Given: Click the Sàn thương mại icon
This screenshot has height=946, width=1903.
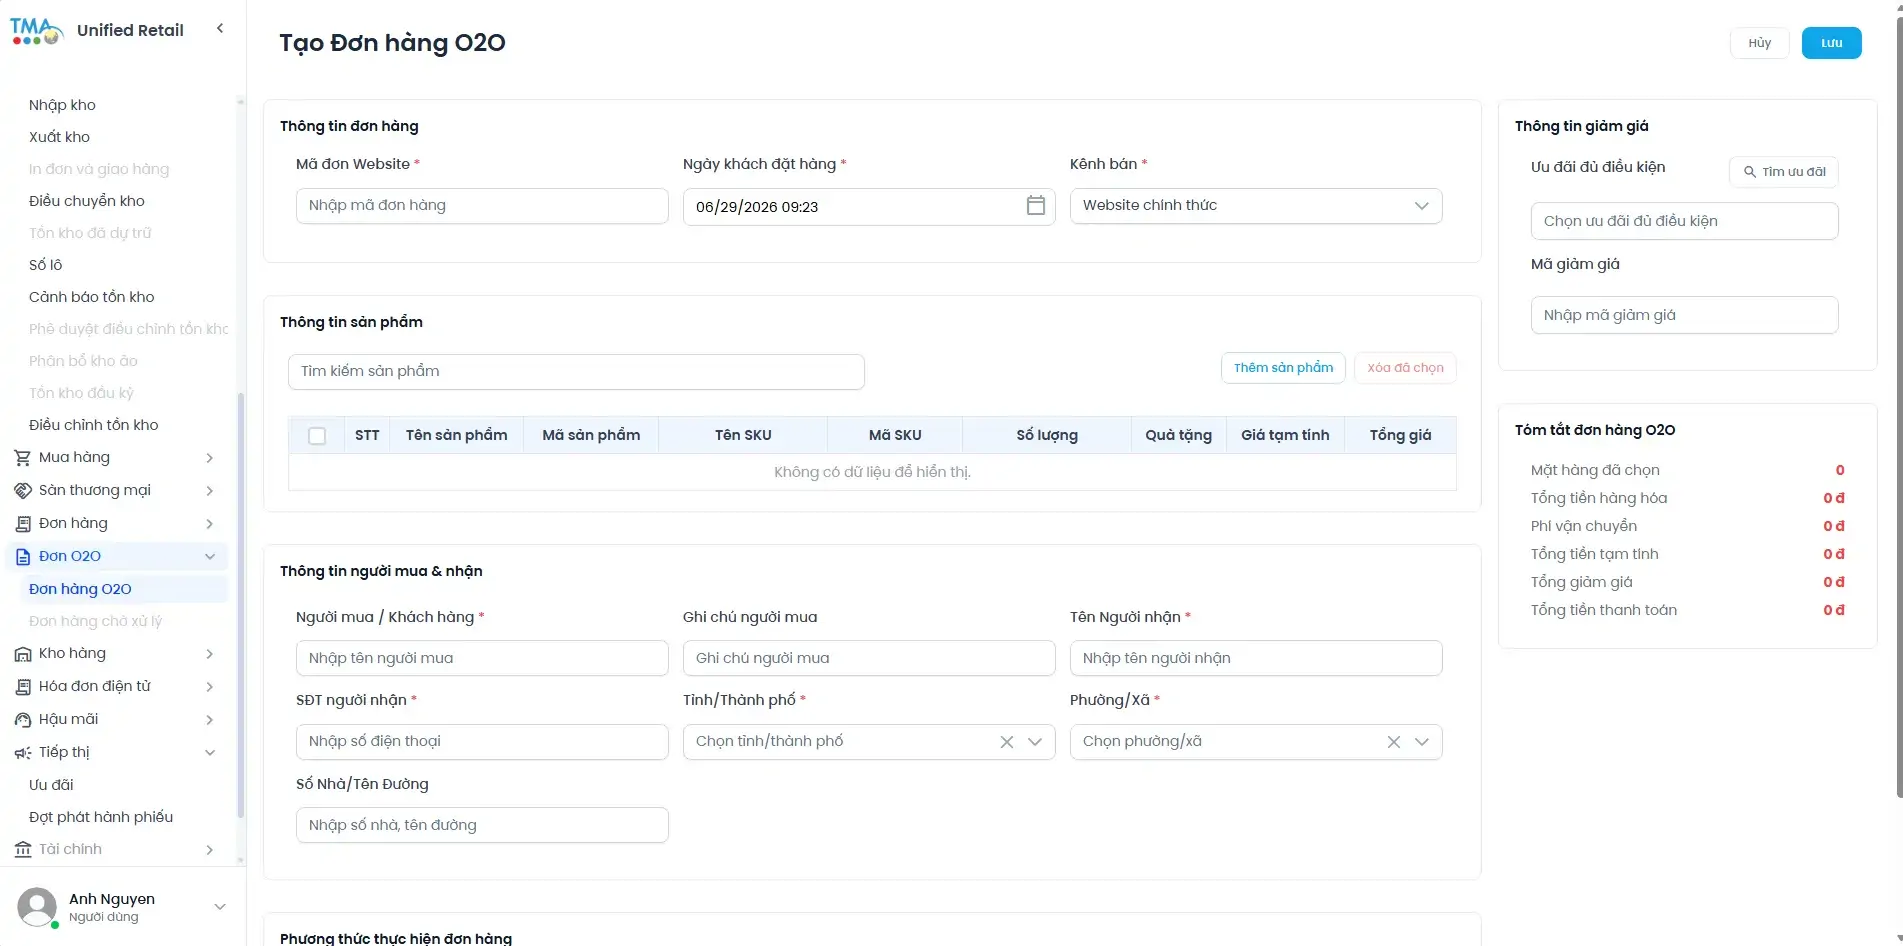Looking at the screenshot, I should [x=22, y=491].
